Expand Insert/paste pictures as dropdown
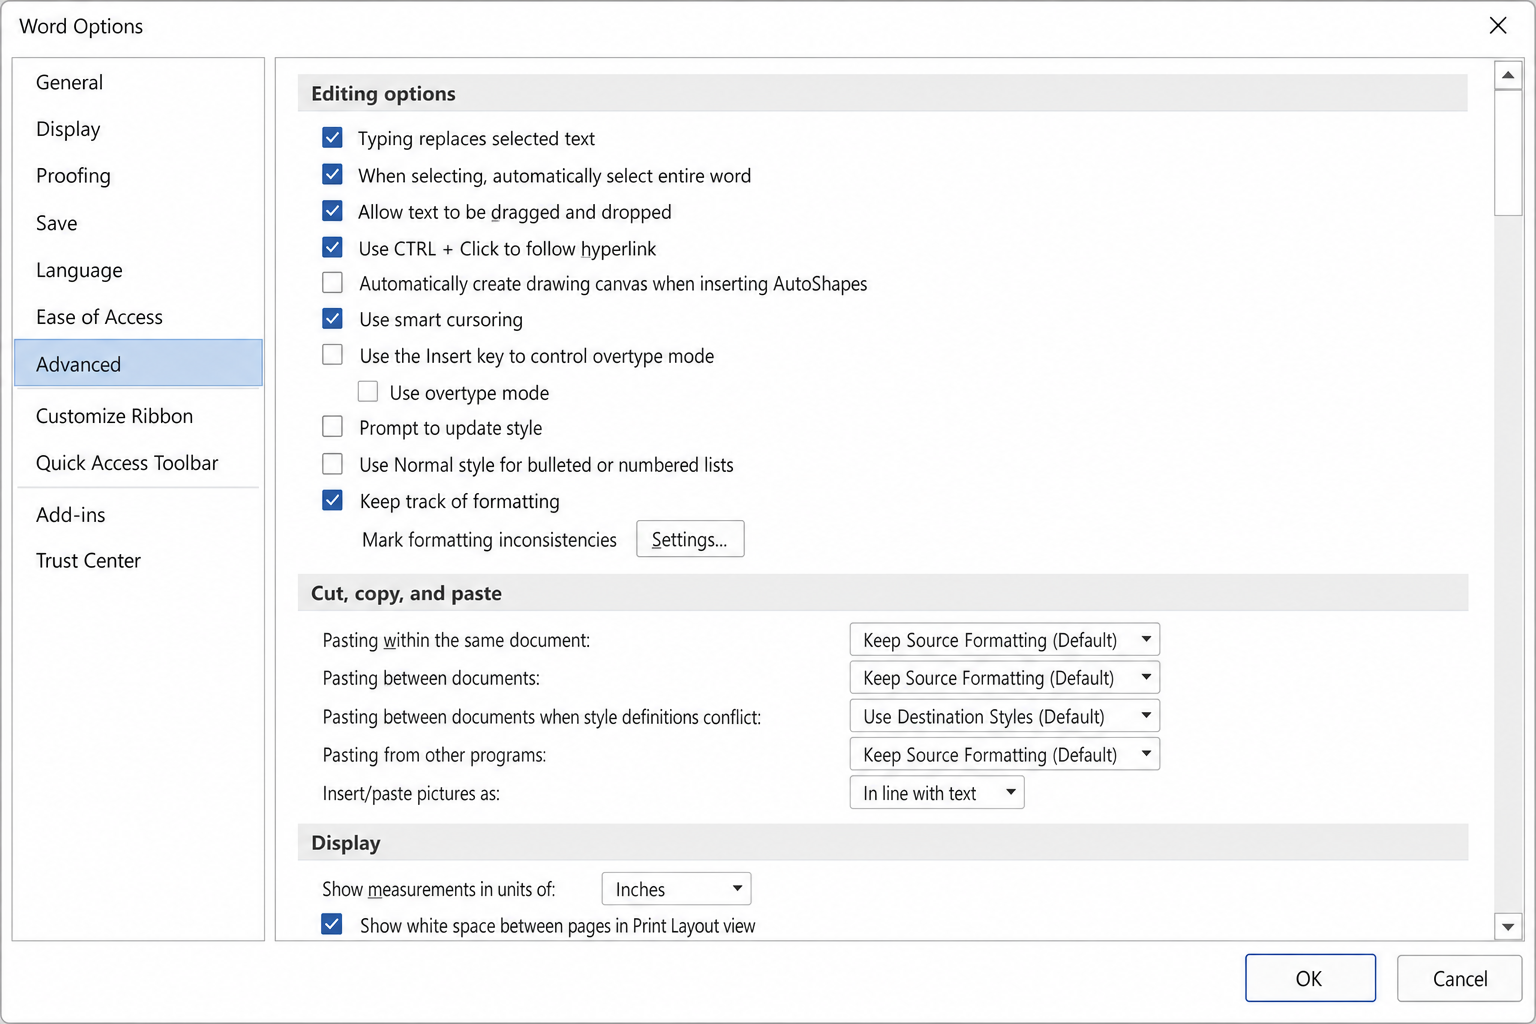The width and height of the screenshot is (1536, 1024). tap(937, 793)
